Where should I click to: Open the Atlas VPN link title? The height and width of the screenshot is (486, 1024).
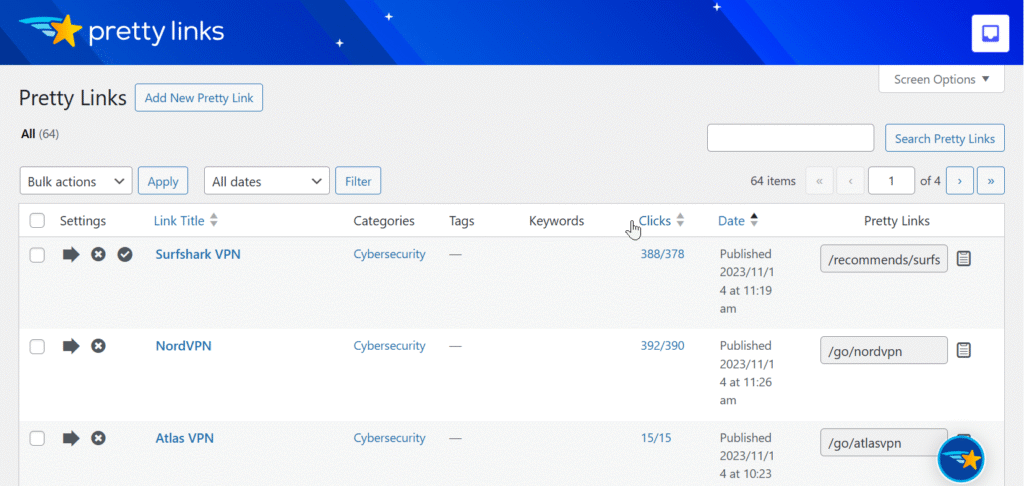(x=185, y=438)
